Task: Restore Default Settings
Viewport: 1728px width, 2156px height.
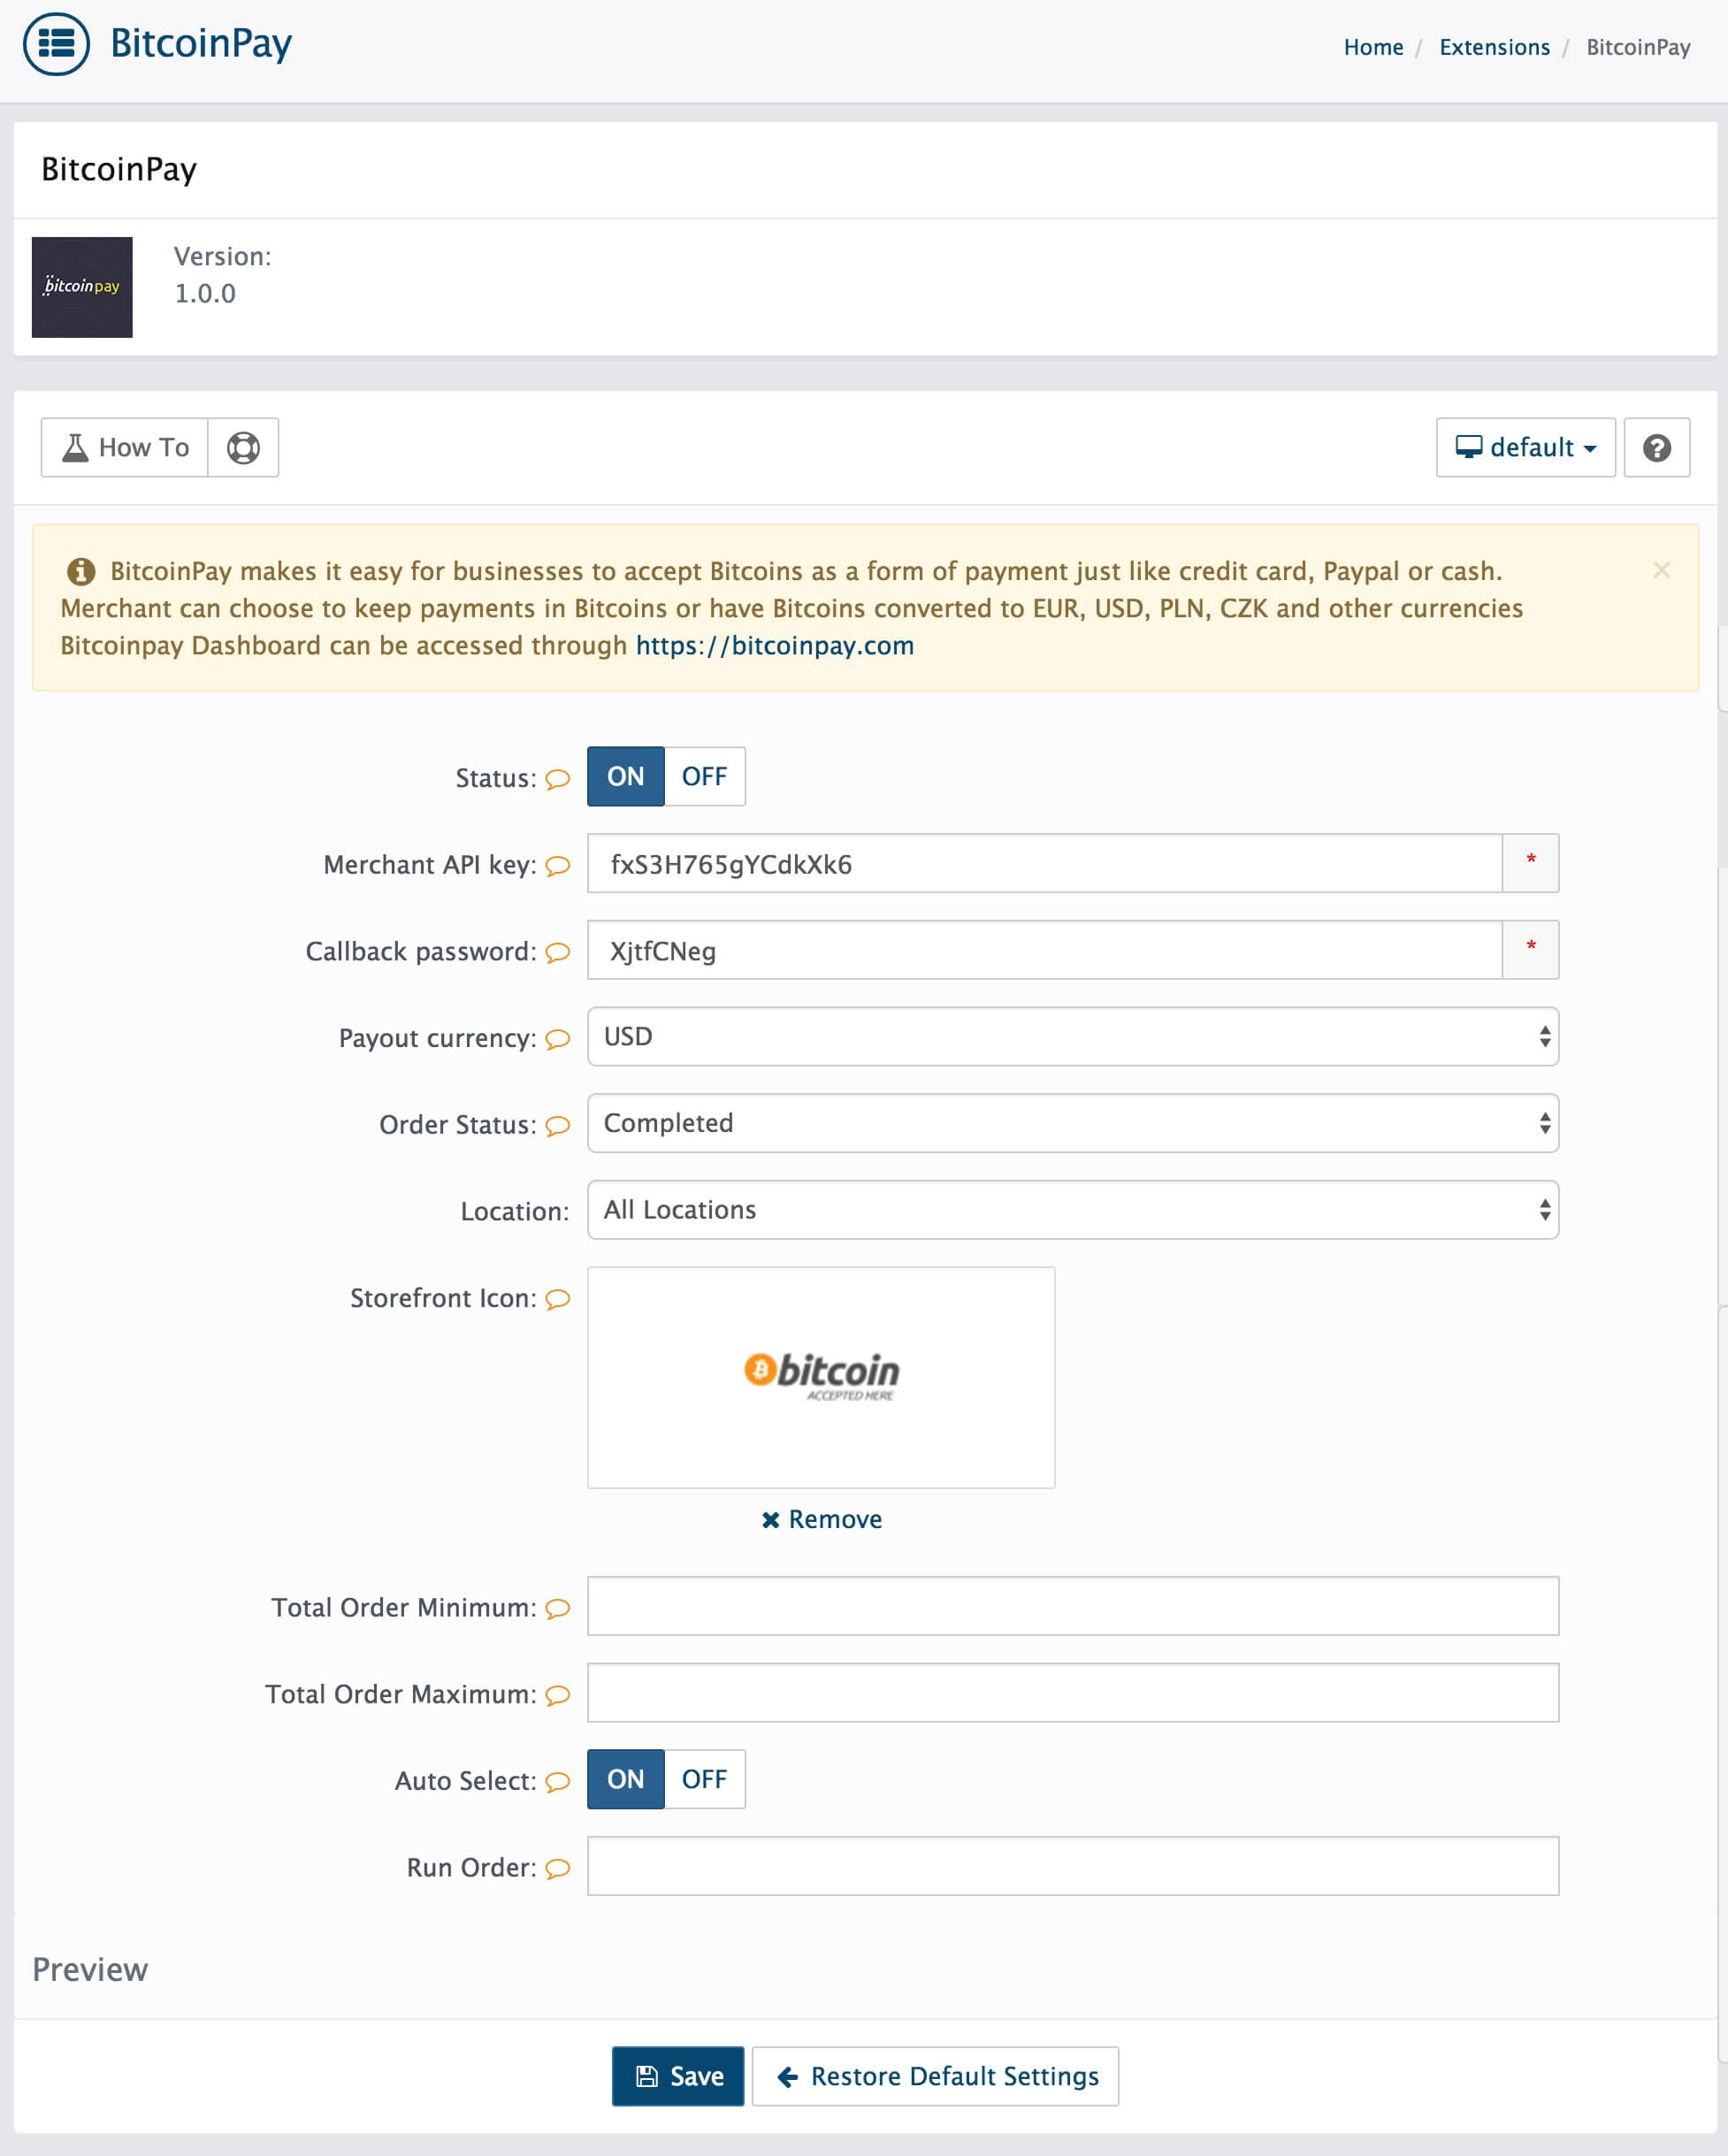Action: pos(935,2076)
